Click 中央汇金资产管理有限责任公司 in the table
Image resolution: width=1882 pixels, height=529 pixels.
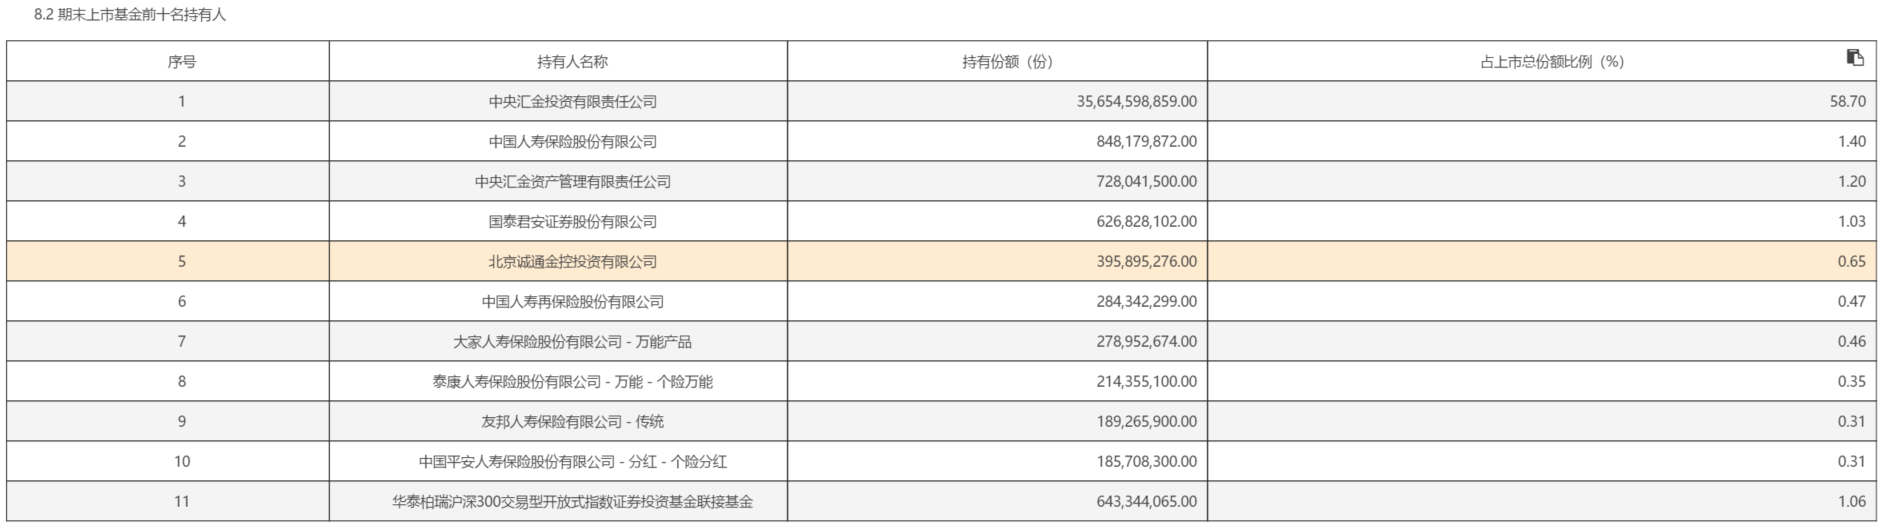pyautogui.click(x=572, y=182)
